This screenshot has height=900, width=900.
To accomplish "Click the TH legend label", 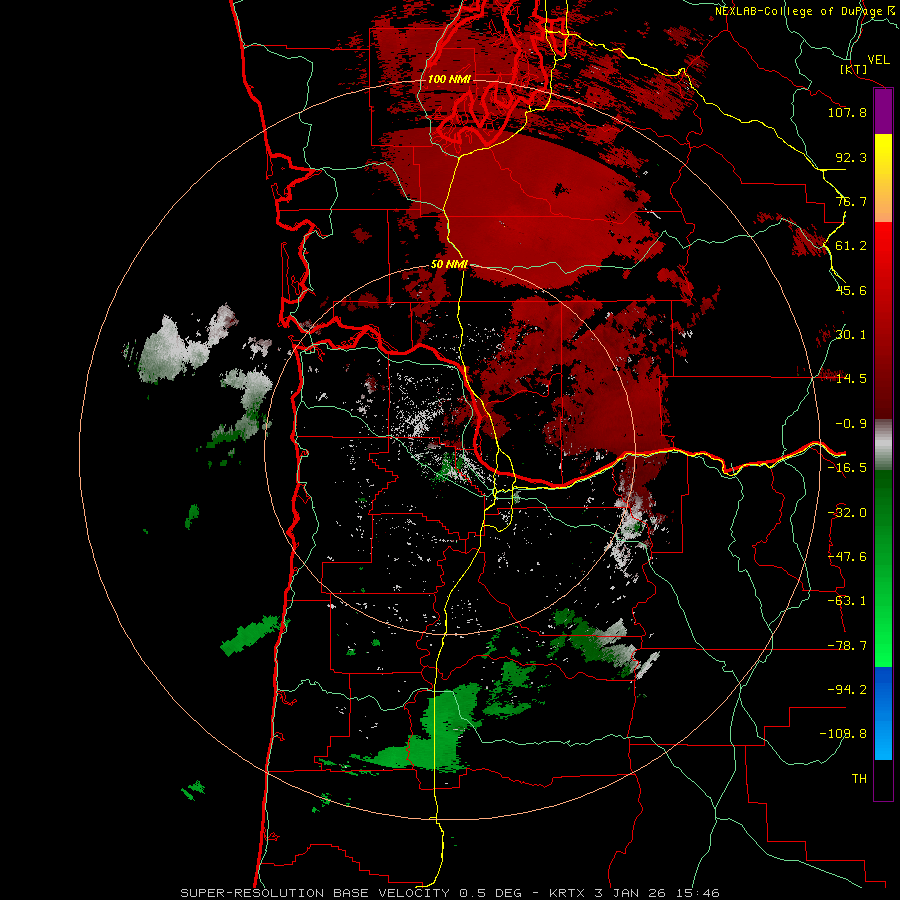I will [859, 779].
